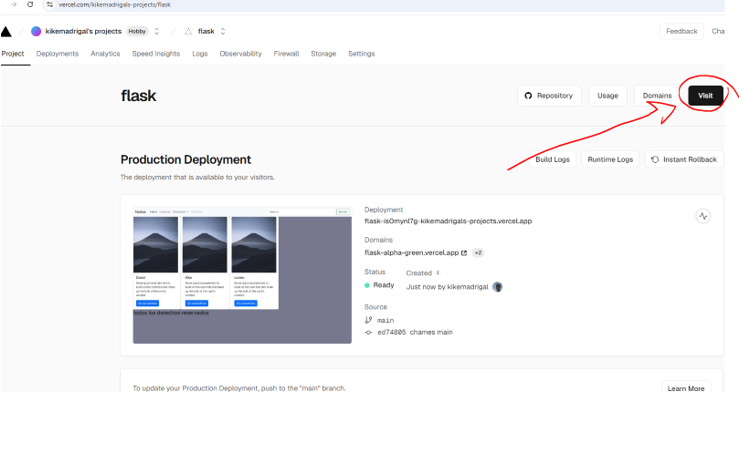Viewport: 745px width, 460px height.
Task: Click the flask project icon in breadcrumb
Action: pyautogui.click(x=188, y=31)
